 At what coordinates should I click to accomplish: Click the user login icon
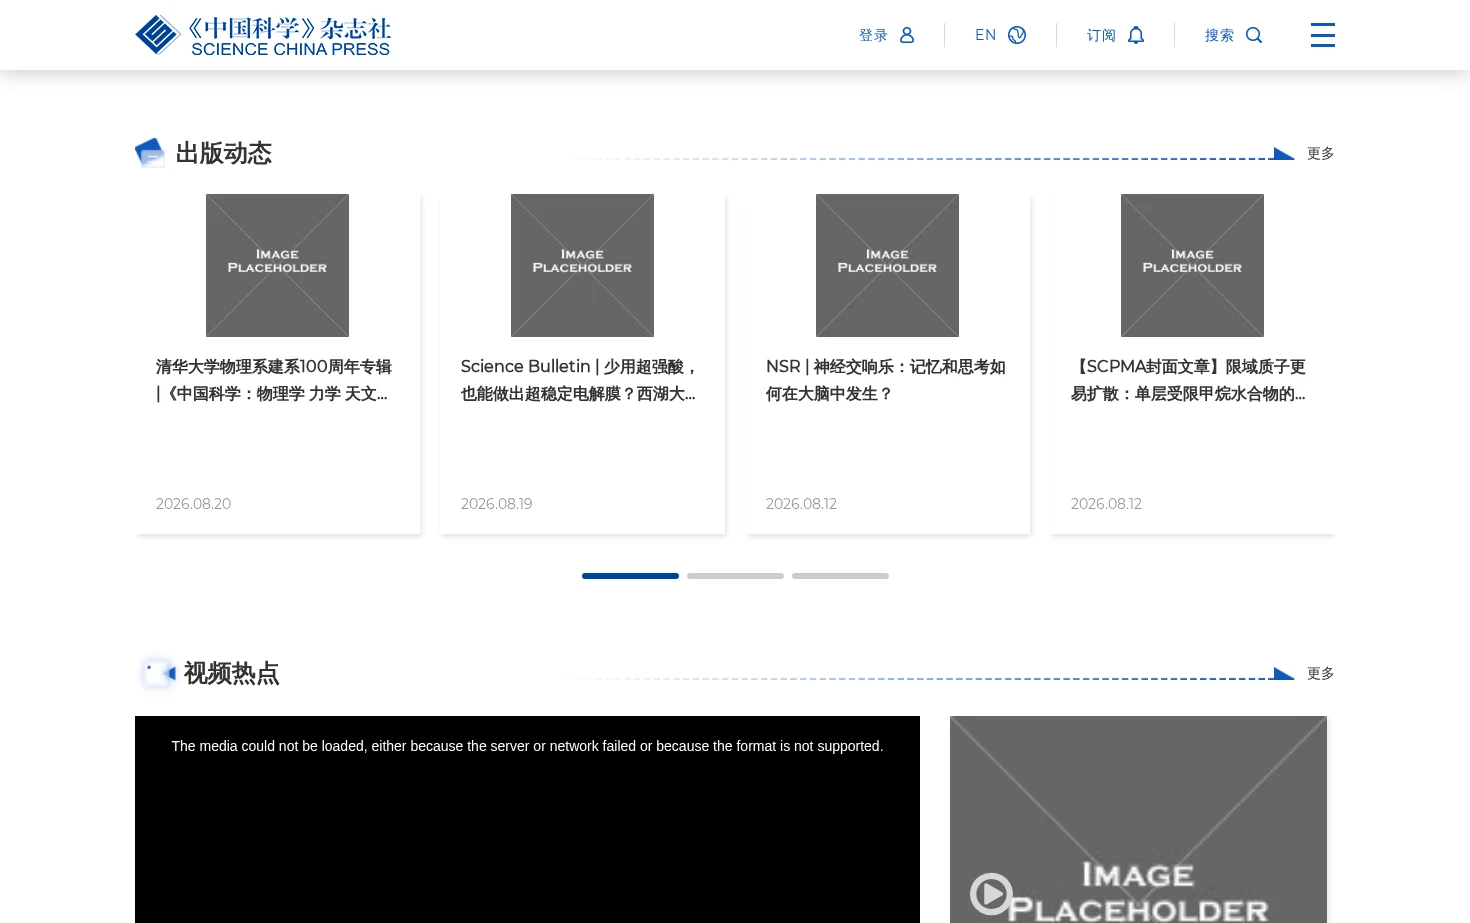pyautogui.click(x=907, y=35)
